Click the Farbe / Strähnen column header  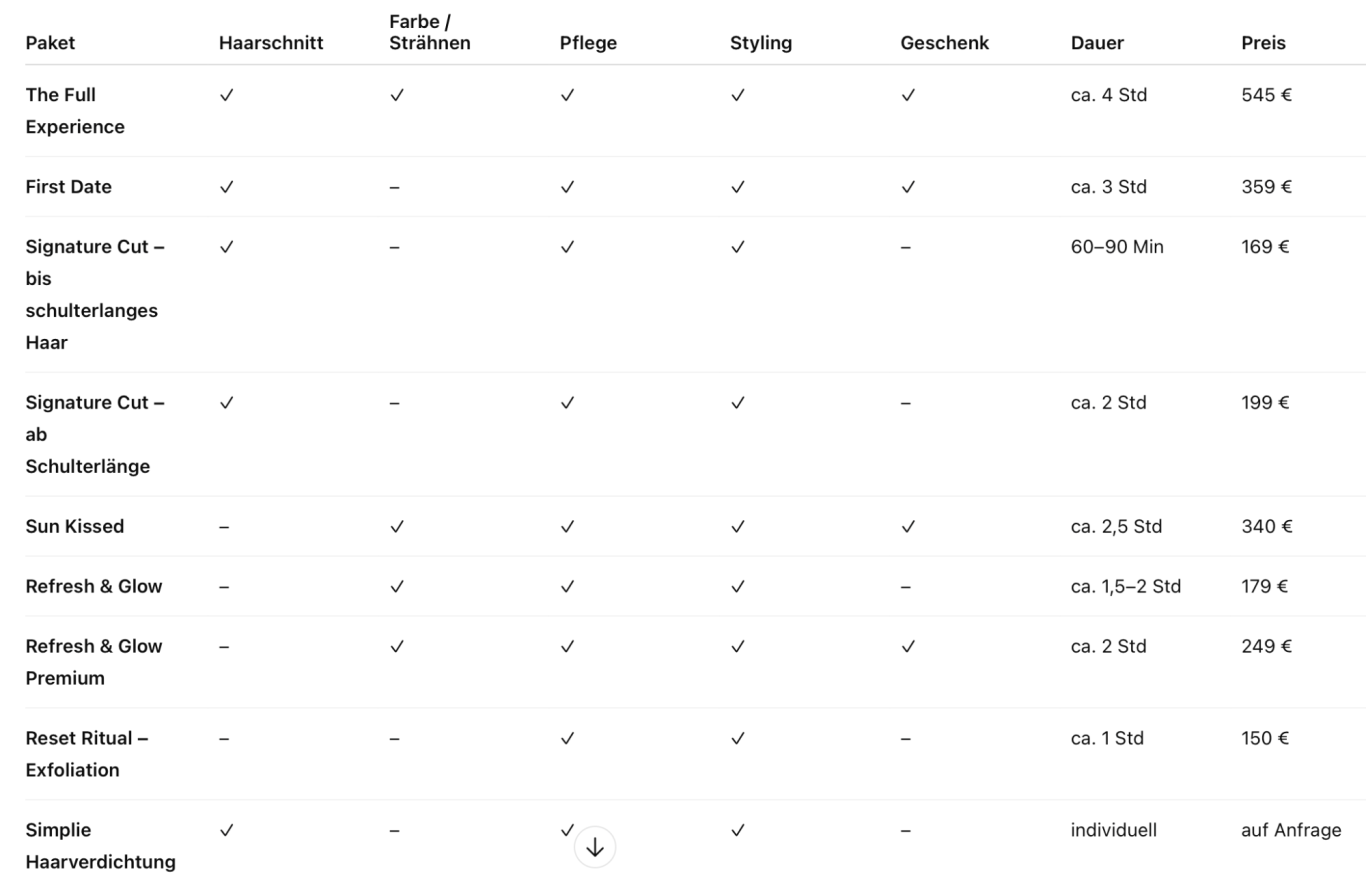pyautogui.click(x=429, y=32)
